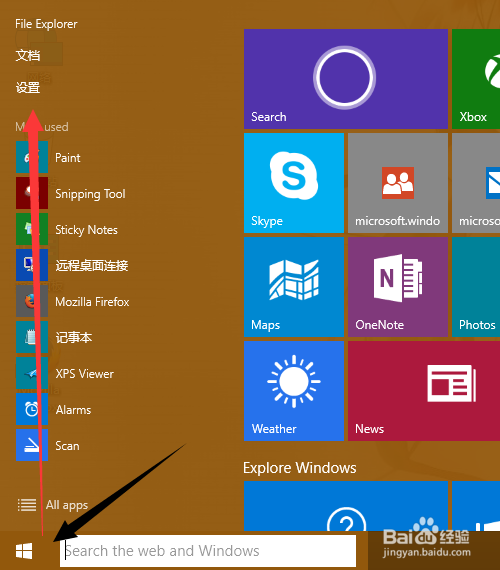Screen dimensions: 500x570
Task: Open Sticky Notes icon in list
Action: tap(32, 229)
